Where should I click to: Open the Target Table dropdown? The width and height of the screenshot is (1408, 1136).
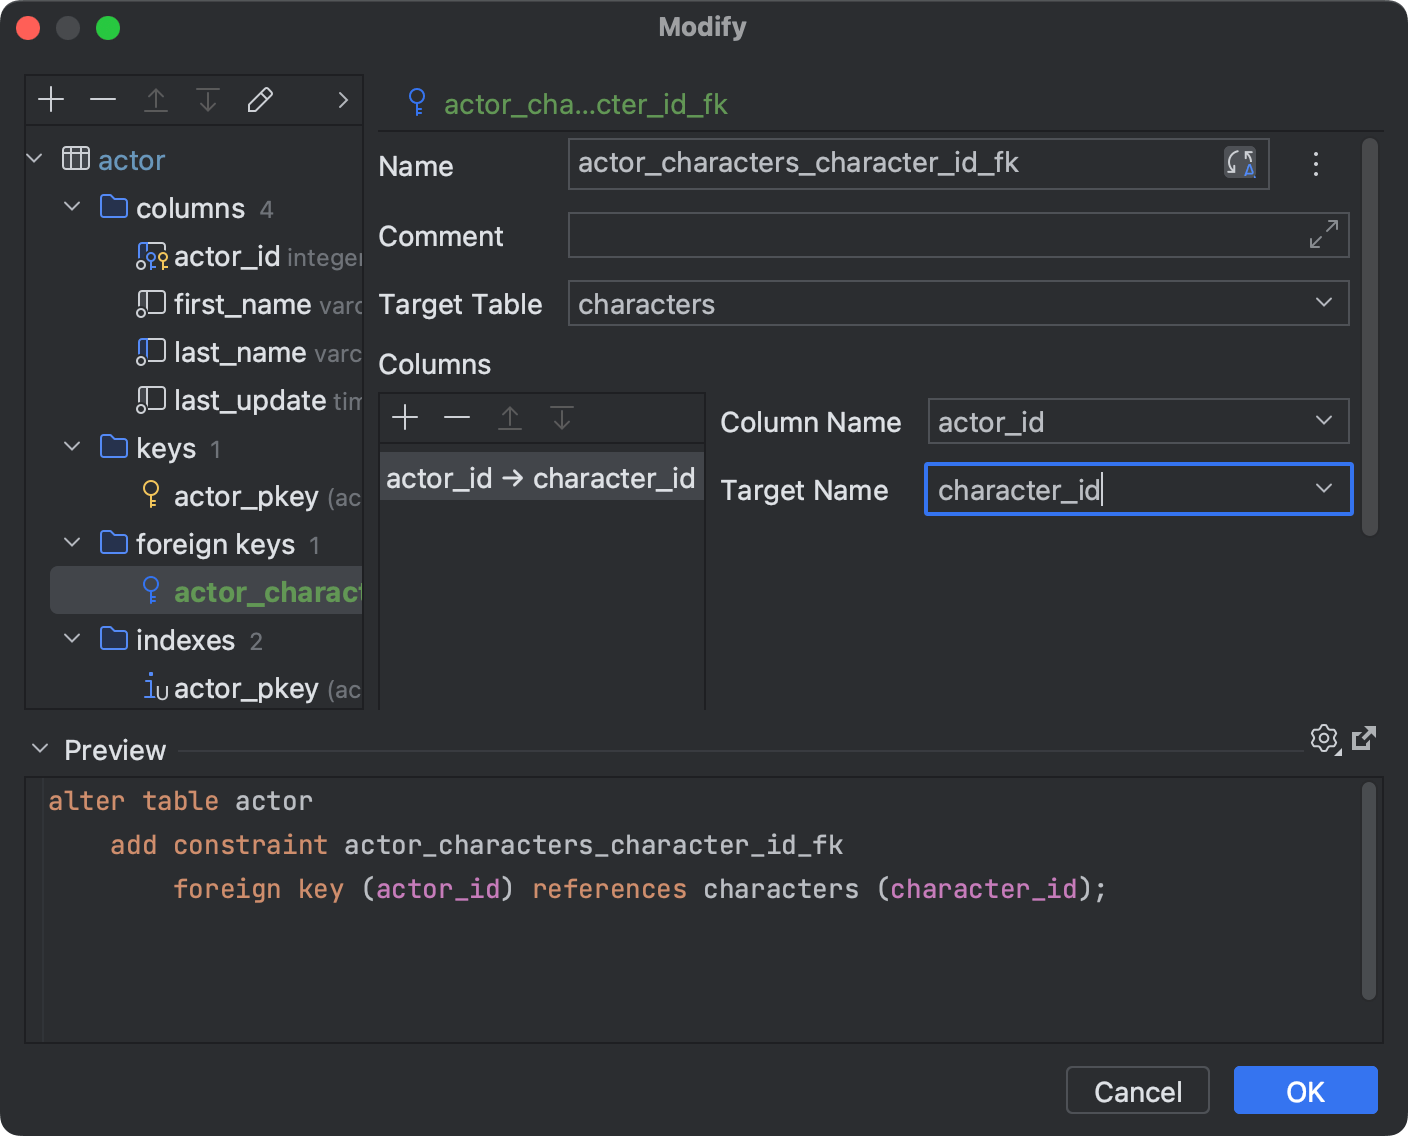click(1324, 303)
